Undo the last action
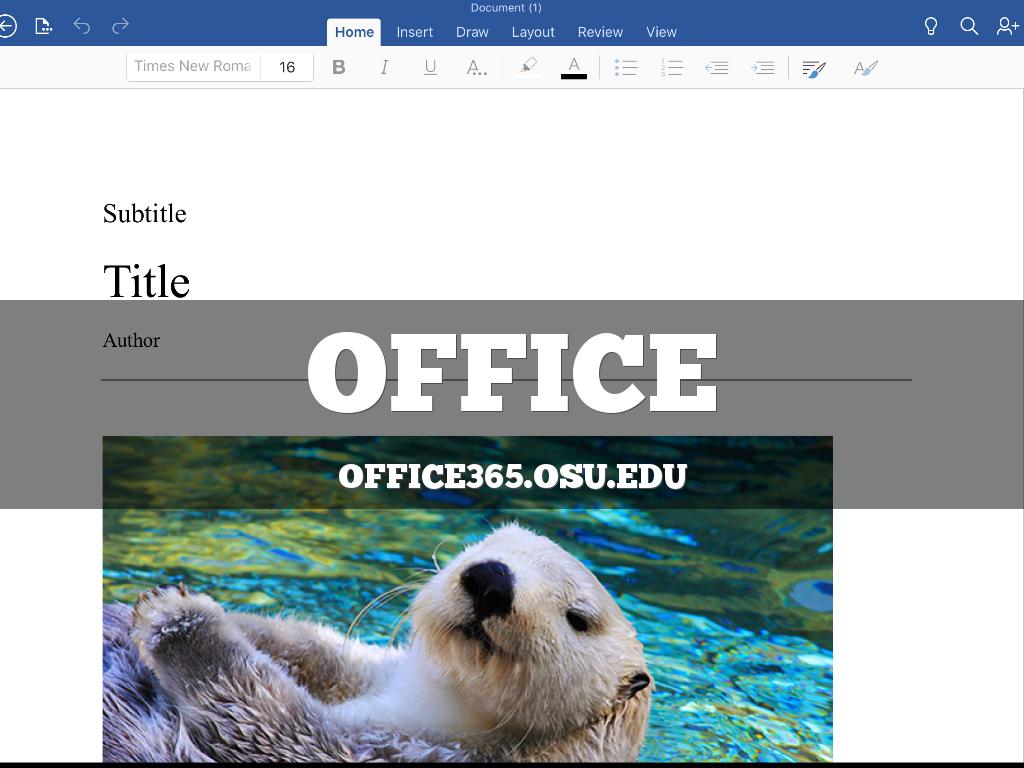 82,26
